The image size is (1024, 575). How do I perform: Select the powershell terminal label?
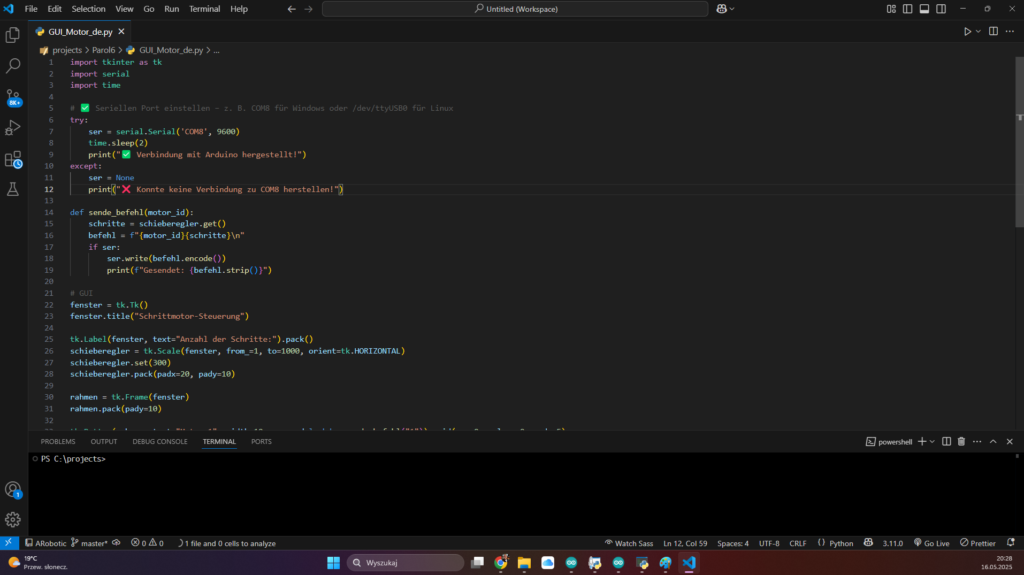(889, 442)
